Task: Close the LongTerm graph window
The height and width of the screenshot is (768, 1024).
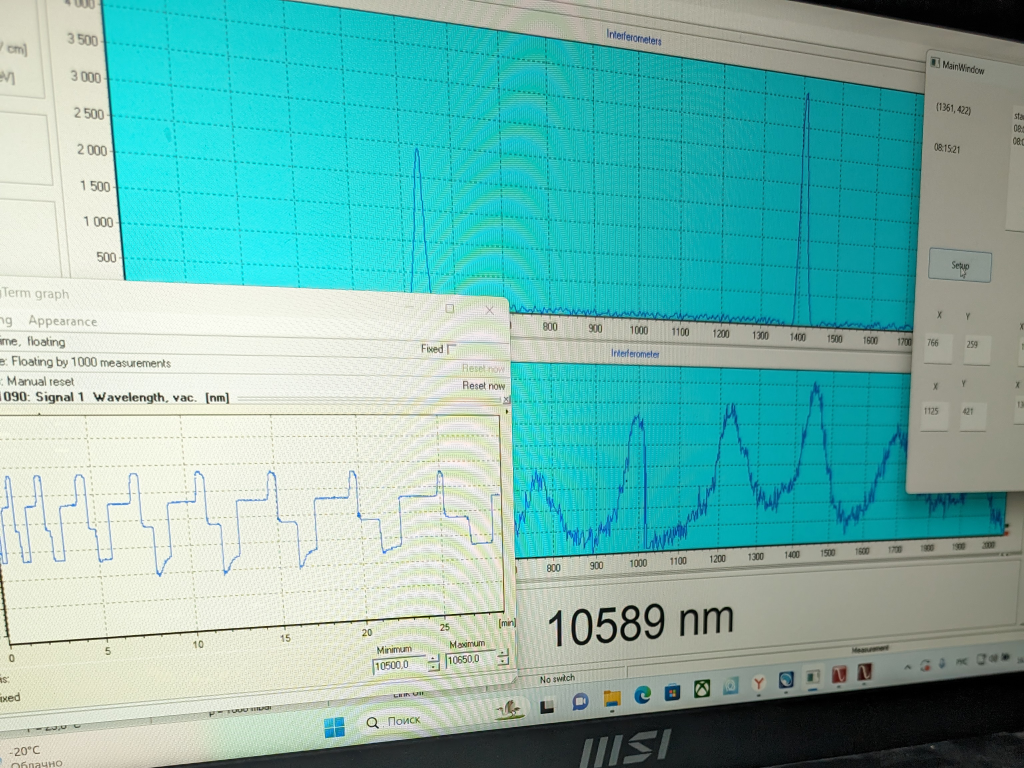Action: [x=489, y=310]
